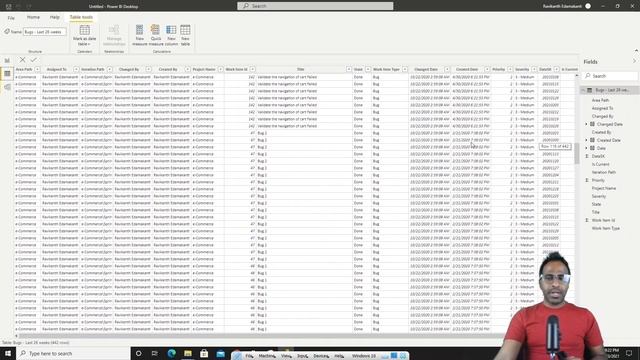Click the Created Date calendar icon in Fields

click(x=592, y=140)
